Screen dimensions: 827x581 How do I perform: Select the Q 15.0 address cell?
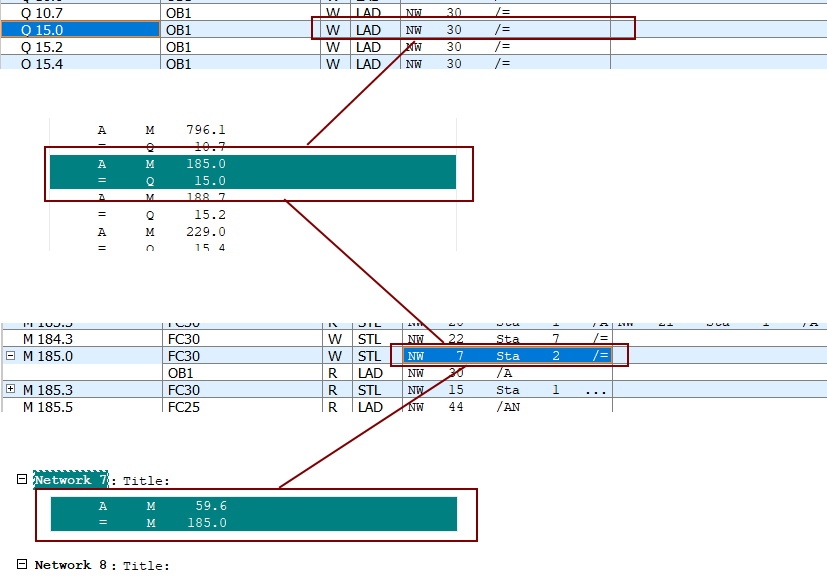[x=80, y=30]
